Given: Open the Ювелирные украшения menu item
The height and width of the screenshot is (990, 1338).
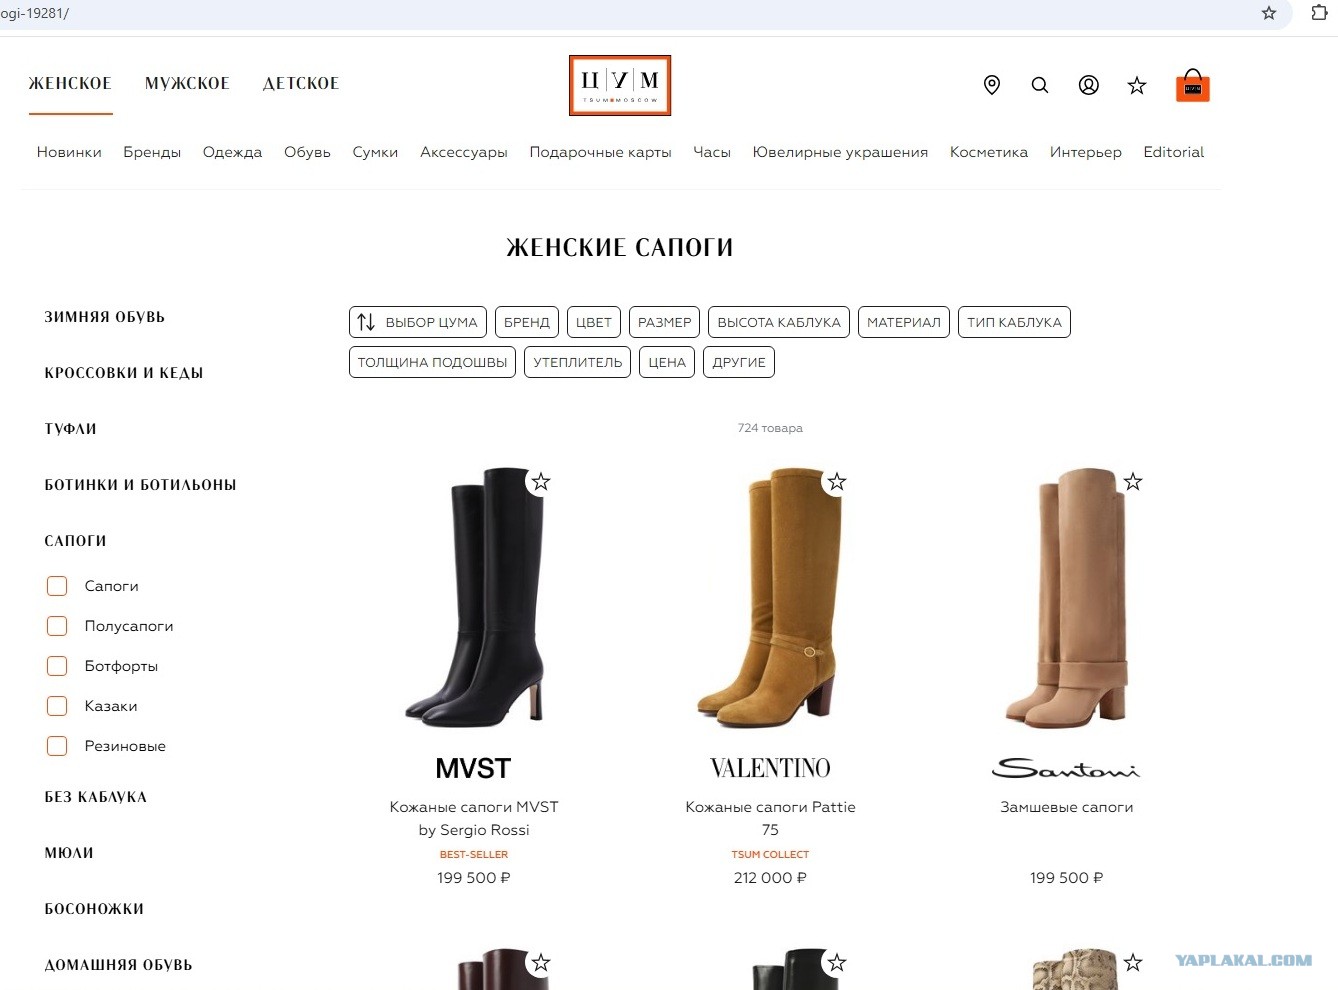Looking at the screenshot, I should (x=840, y=152).
